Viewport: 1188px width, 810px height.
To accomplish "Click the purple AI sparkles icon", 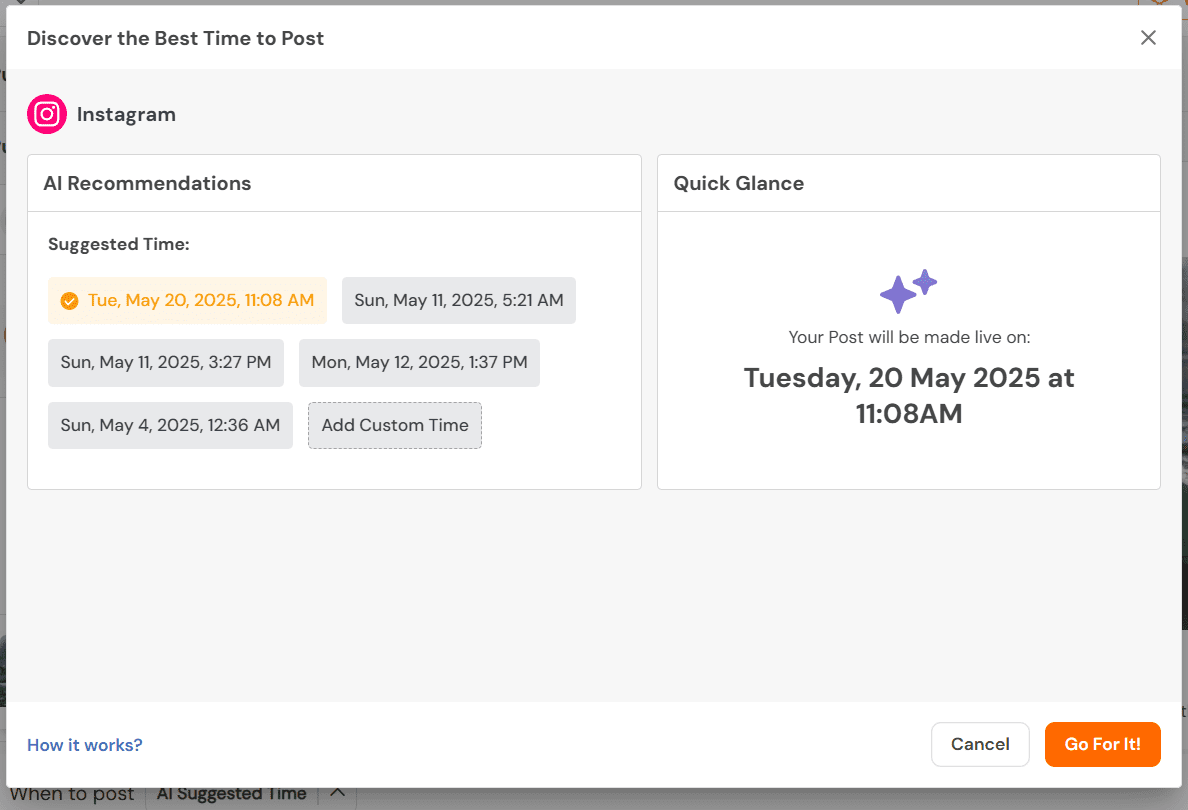I will point(908,292).
